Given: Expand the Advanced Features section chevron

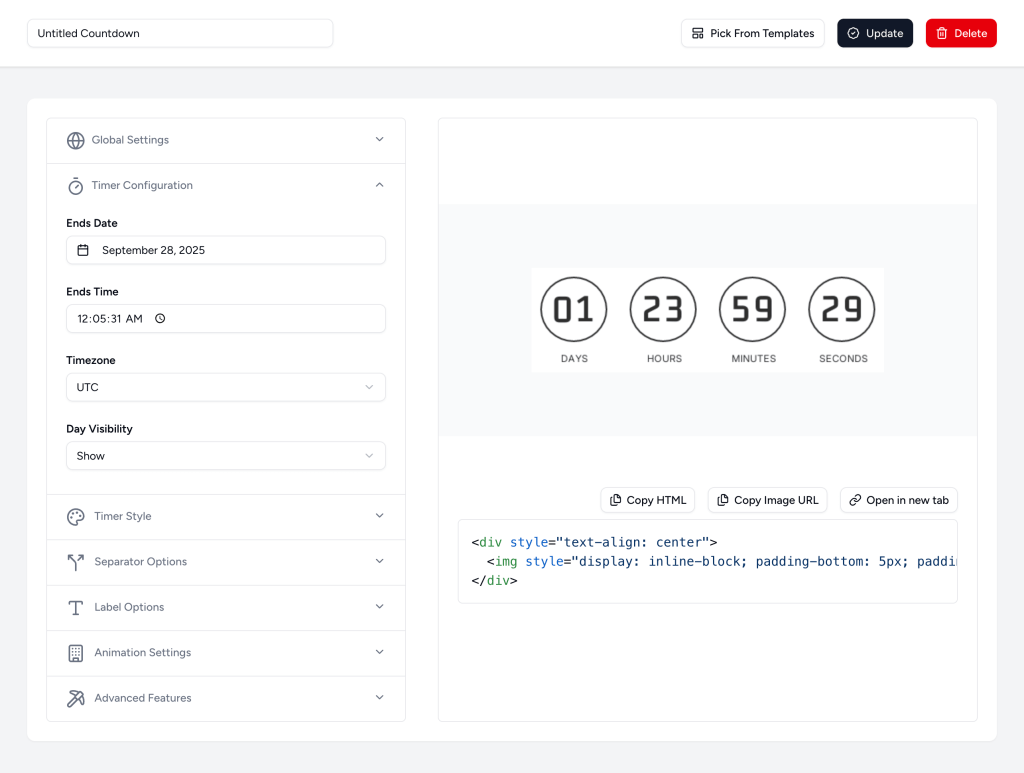Looking at the screenshot, I should coord(379,698).
